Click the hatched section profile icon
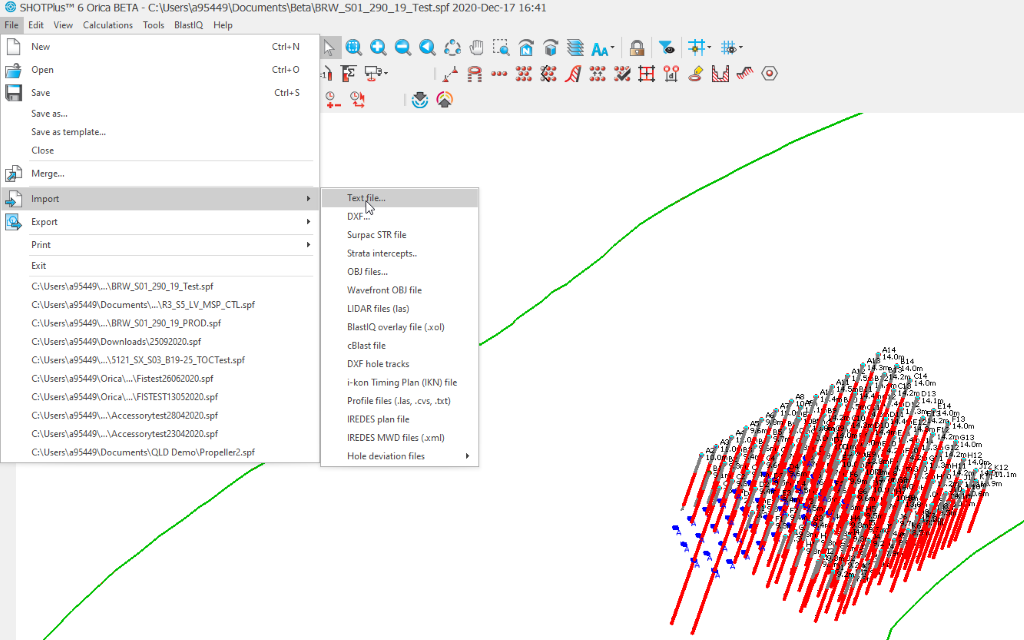Viewport: 1024px width, 640px height. [720, 74]
